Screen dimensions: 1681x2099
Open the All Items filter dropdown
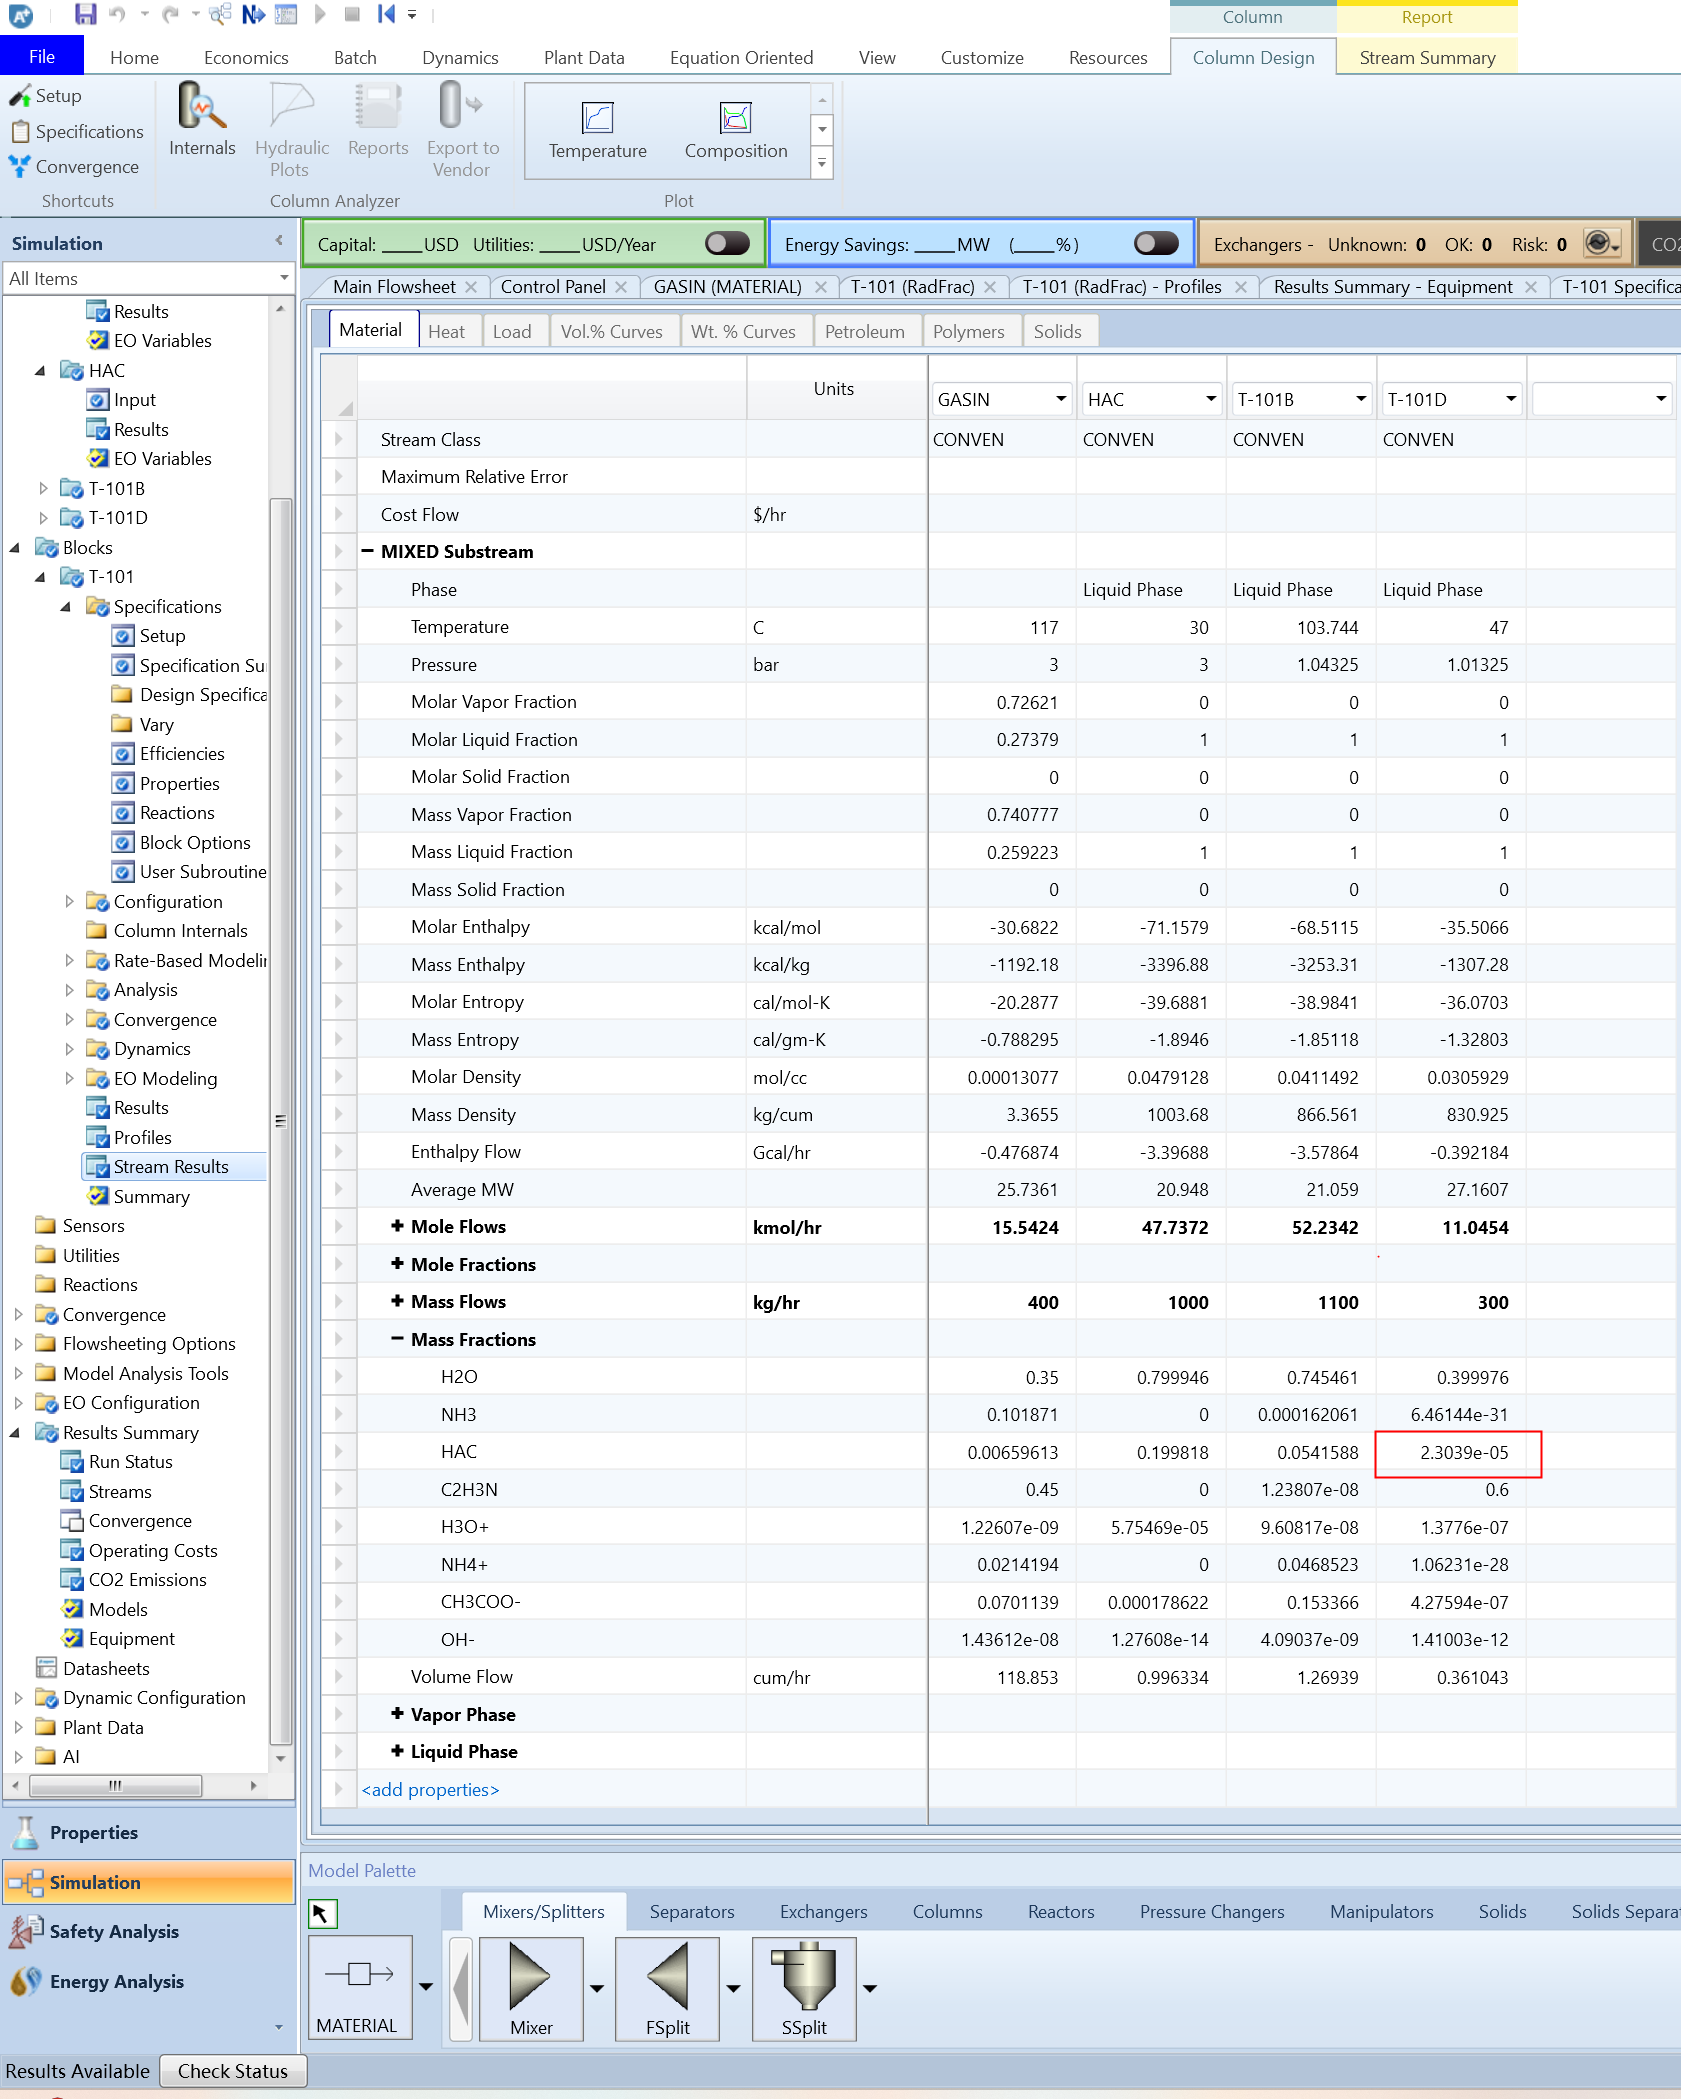tap(284, 278)
